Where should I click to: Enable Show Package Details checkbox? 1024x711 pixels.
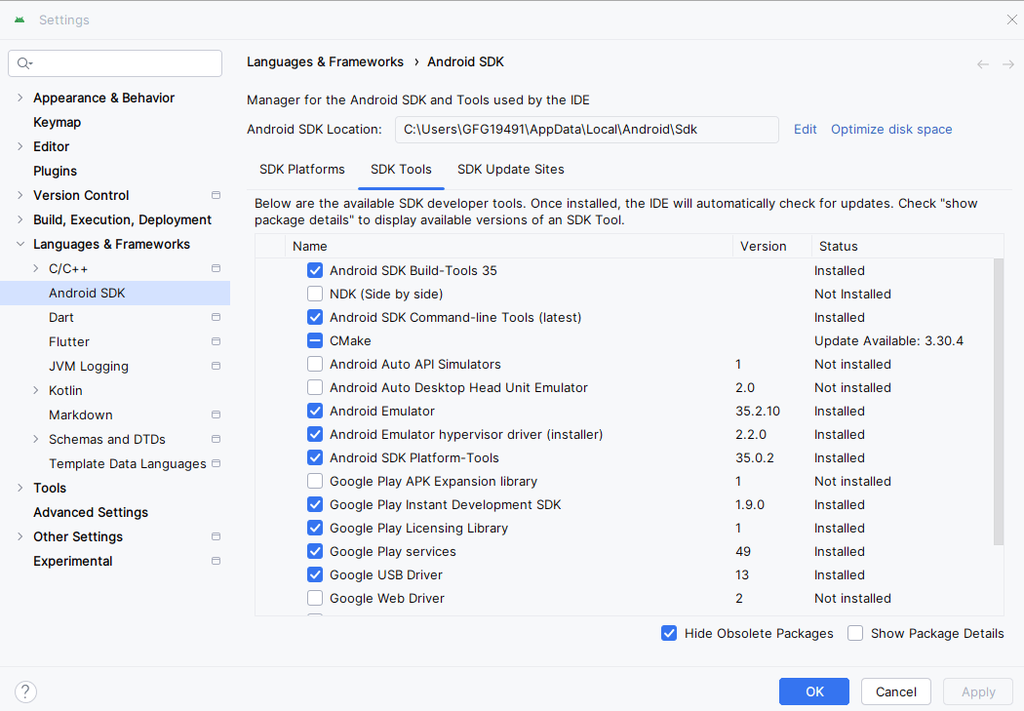(x=855, y=633)
